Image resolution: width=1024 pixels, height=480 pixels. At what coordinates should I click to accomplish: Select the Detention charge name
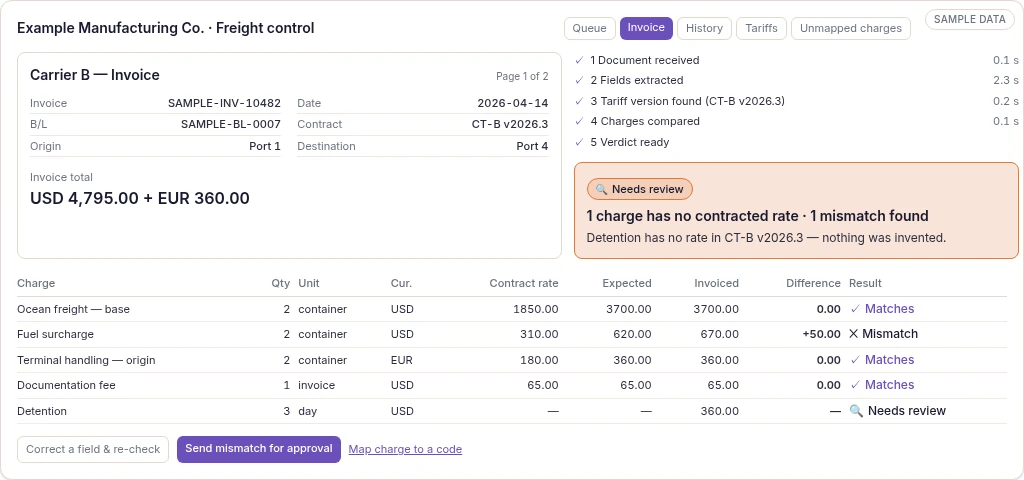pyautogui.click(x=42, y=411)
